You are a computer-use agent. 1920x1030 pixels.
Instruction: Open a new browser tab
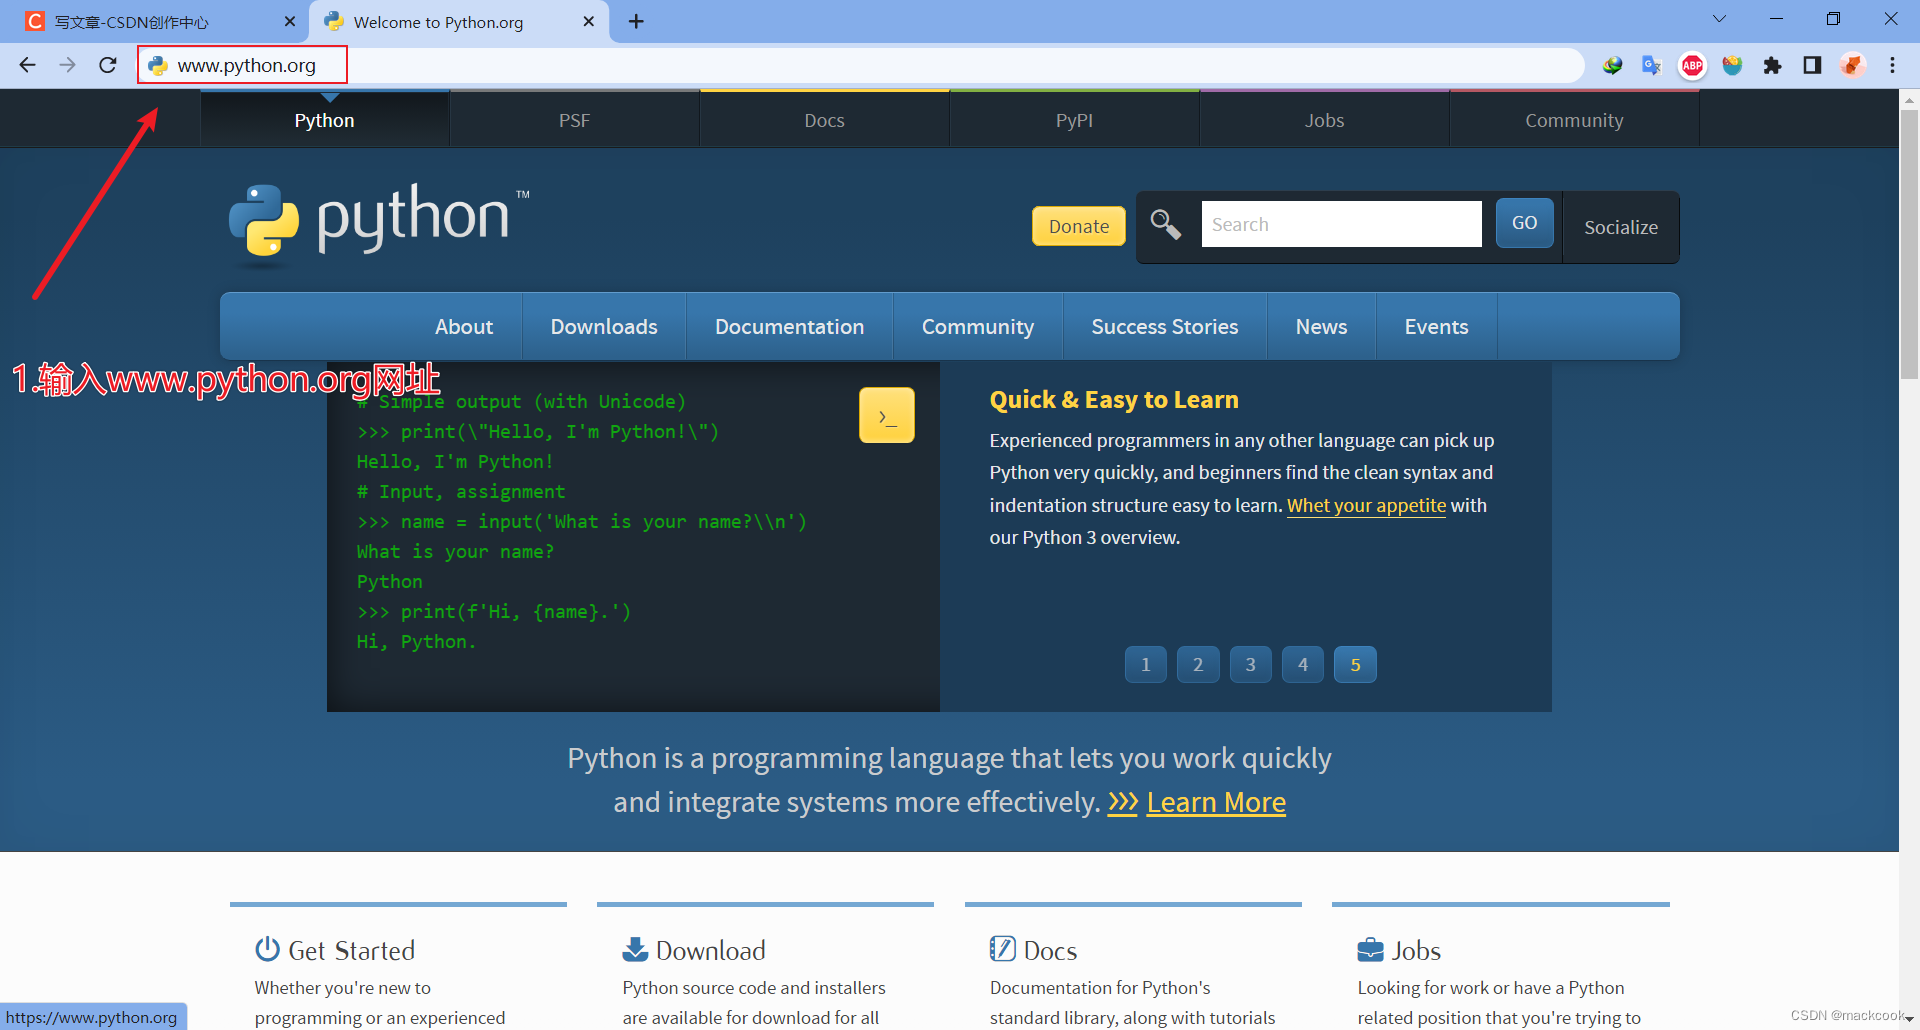click(636, 21)
